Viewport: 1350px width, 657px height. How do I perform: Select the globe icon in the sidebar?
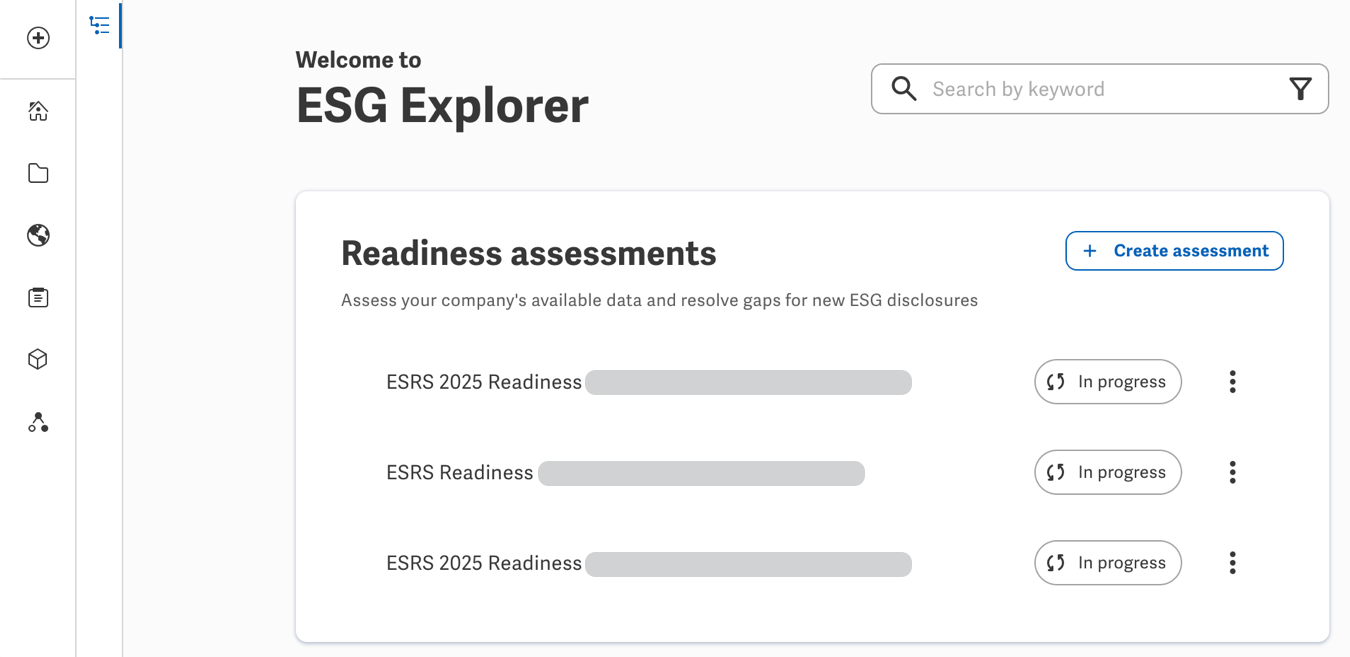click(38, 235)
